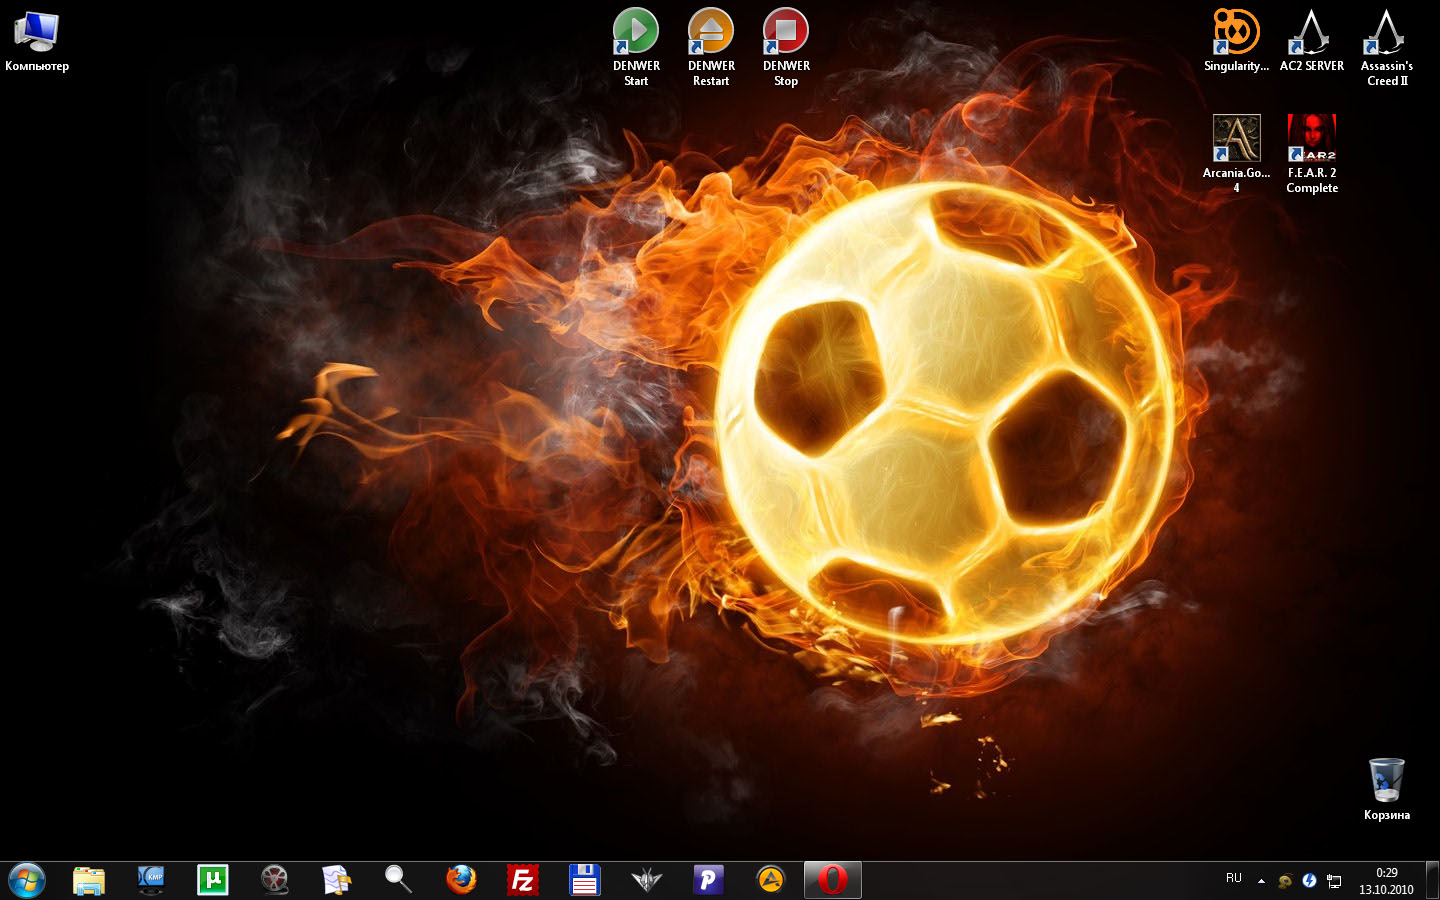Image resolution: width=1440 pixels, height=900 pixels.
Task: Open the Windows Start menu orb
Action: [x=27, y=880]
